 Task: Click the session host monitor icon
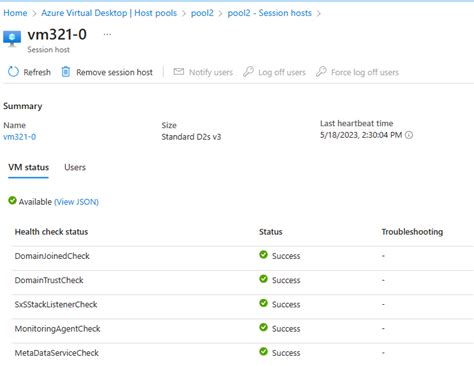[12, 39]
